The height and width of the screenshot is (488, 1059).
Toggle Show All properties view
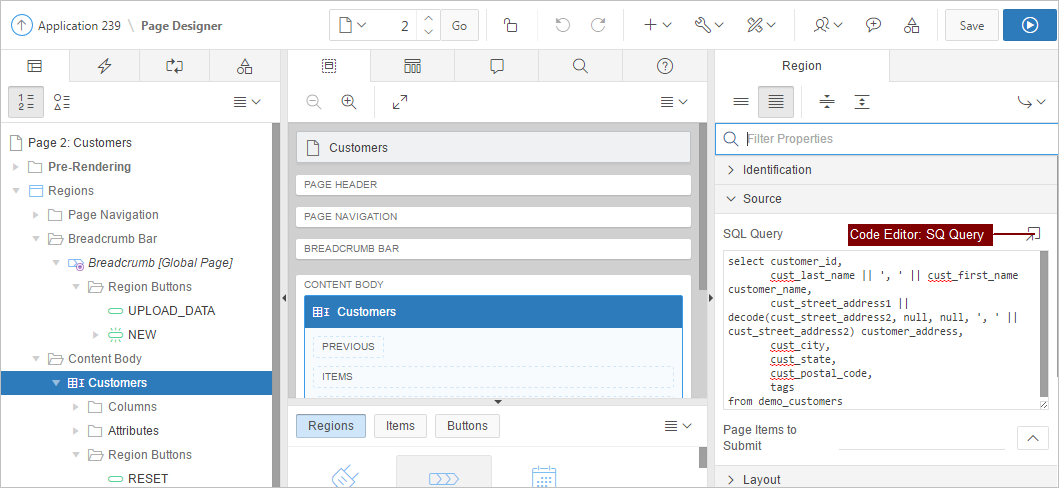[775, 101]
